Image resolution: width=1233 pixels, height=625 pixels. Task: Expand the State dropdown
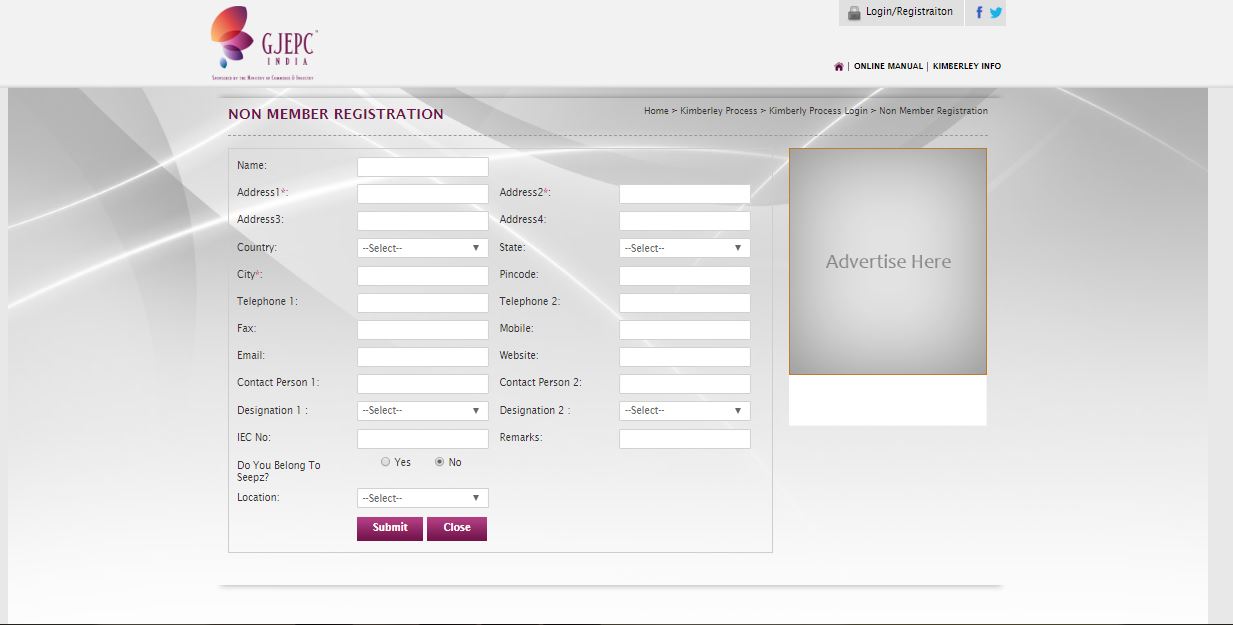(684, 248)
